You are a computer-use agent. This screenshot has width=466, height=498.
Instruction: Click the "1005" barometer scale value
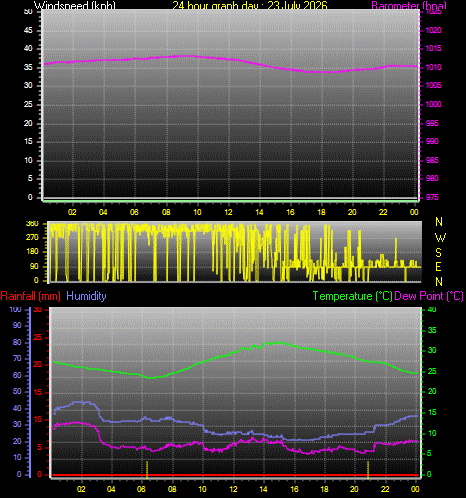(x=433, y=85)
